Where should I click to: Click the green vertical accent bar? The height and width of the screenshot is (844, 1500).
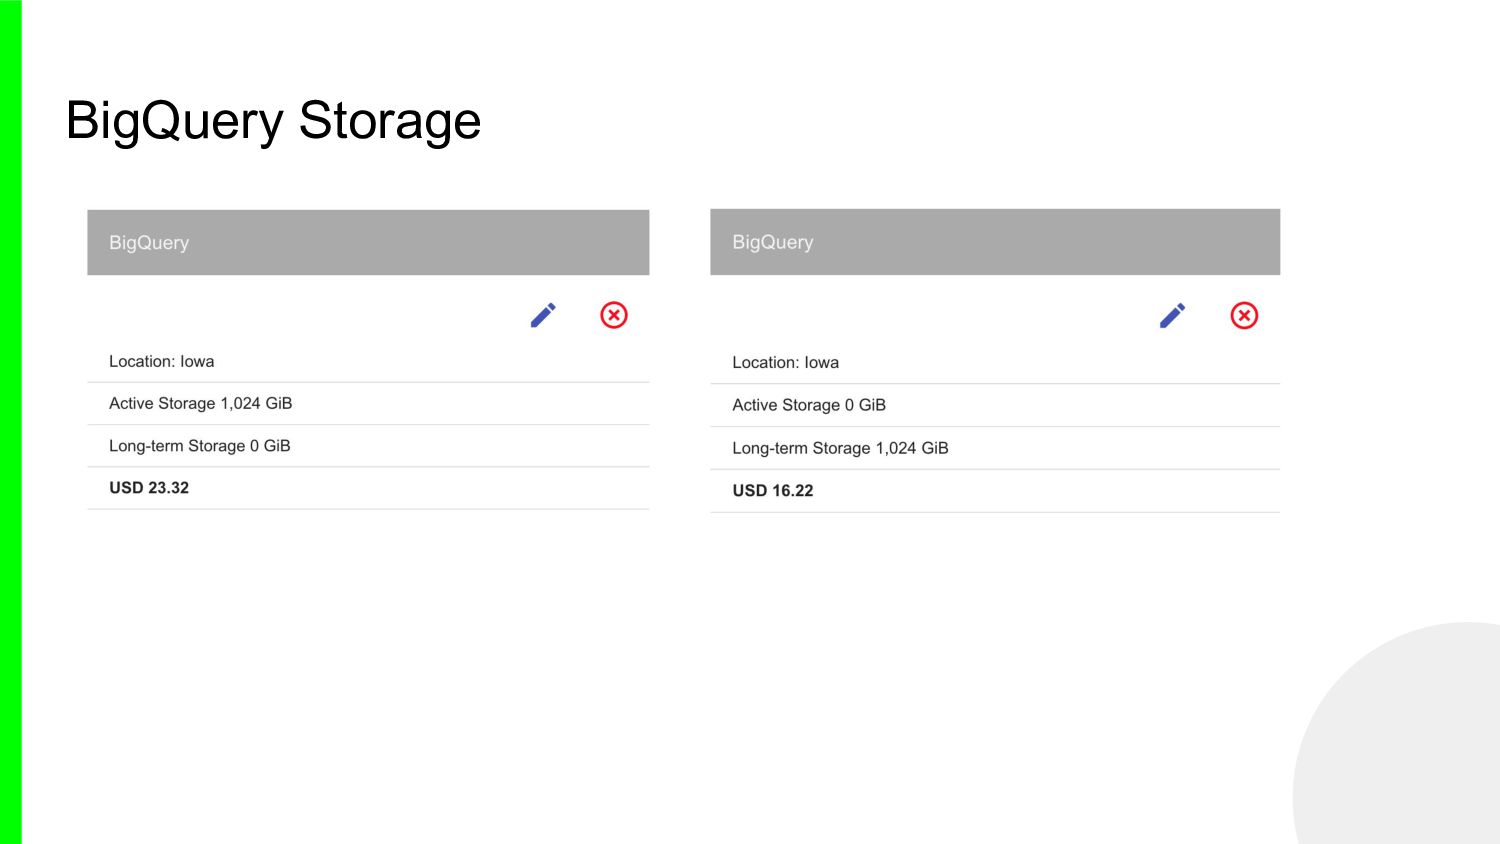[10, 422]
